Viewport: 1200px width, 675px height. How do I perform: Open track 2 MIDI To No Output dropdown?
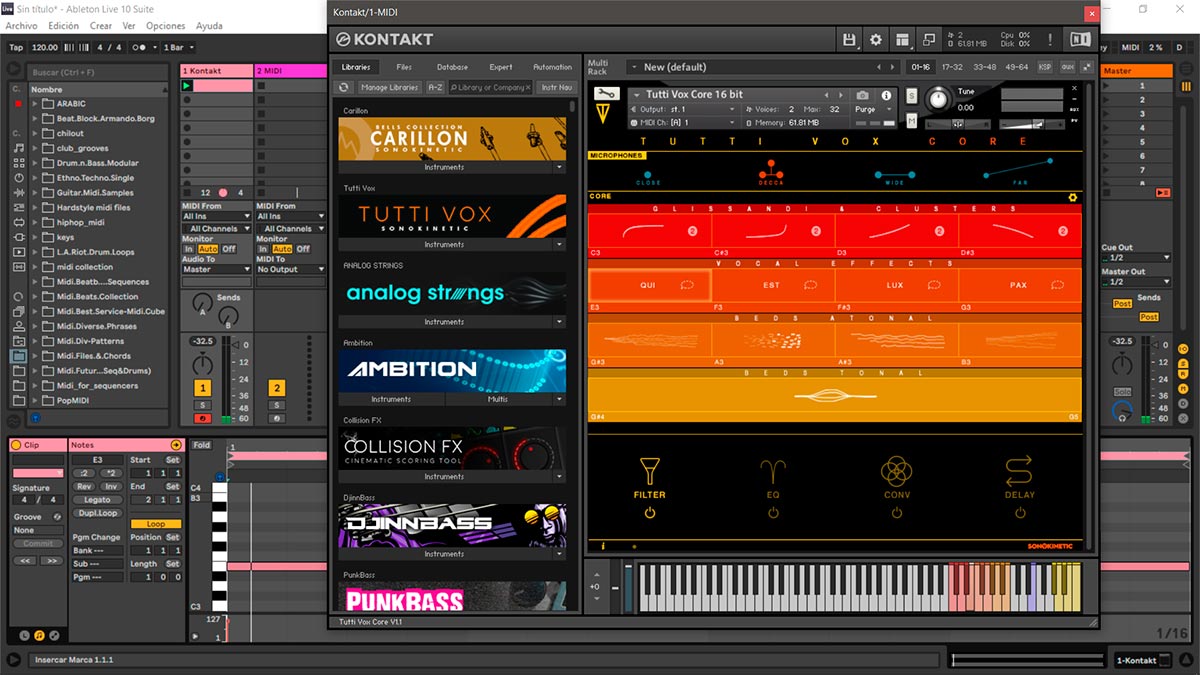point(290,269)
